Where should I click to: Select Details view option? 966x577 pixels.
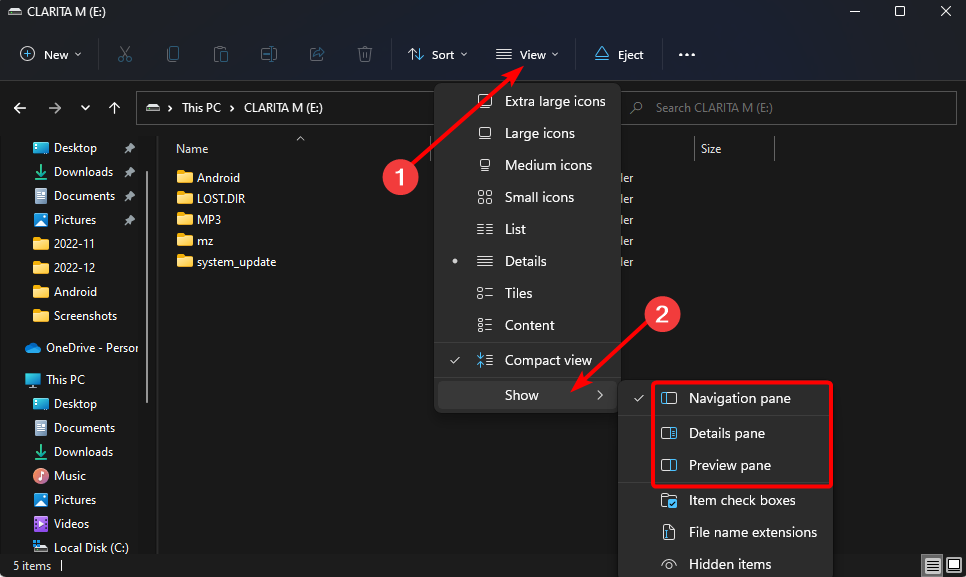point(527,261)
